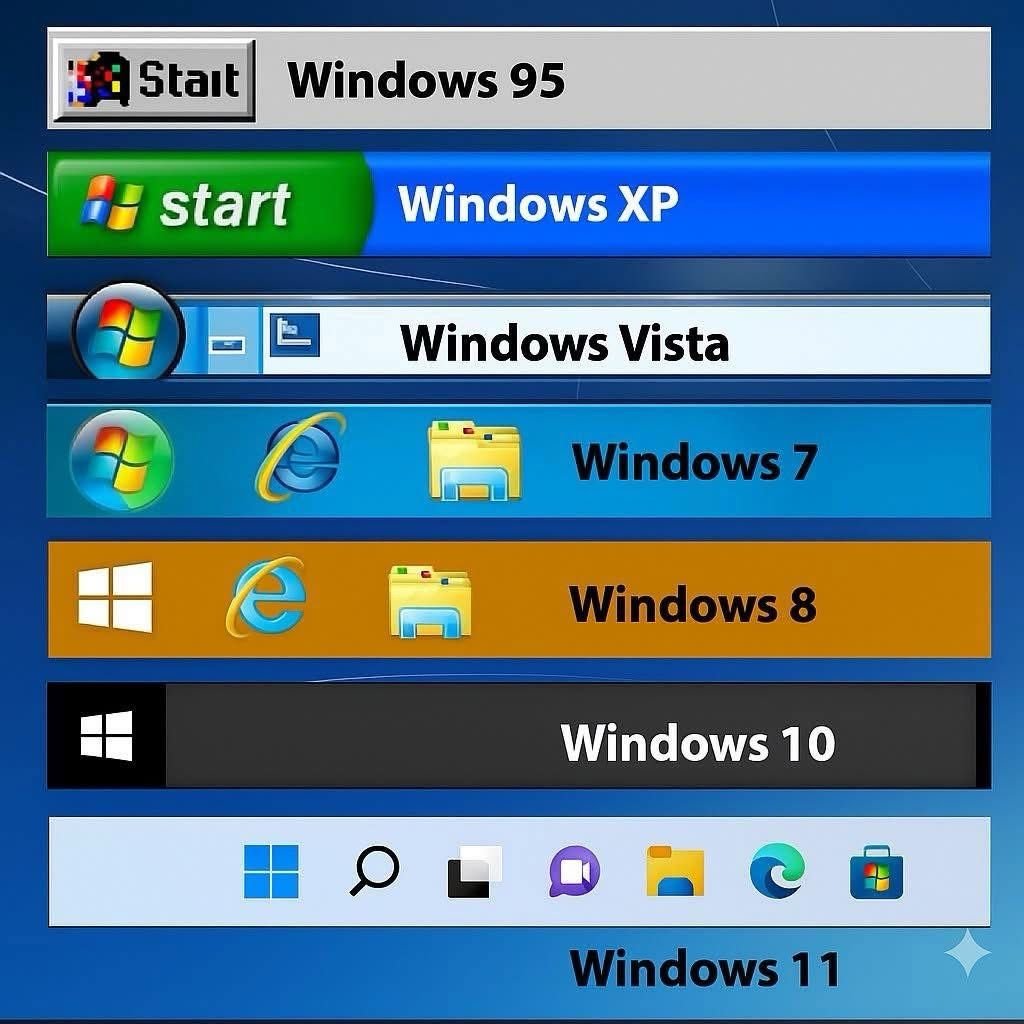Click the dark blue square Vista taskbar icon
This screenshot has height=1024, width=1024.
click(294, 334)
